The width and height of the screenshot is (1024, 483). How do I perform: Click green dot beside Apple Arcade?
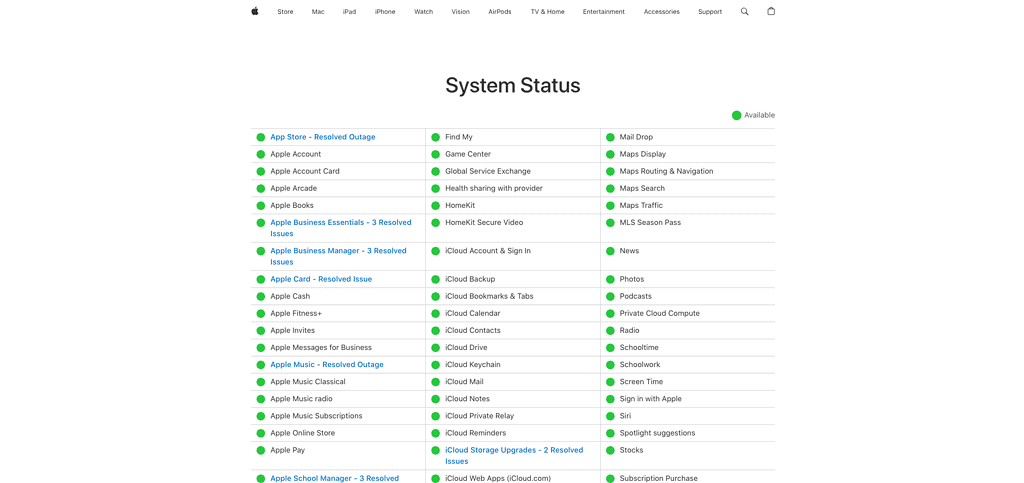[261, 188]
